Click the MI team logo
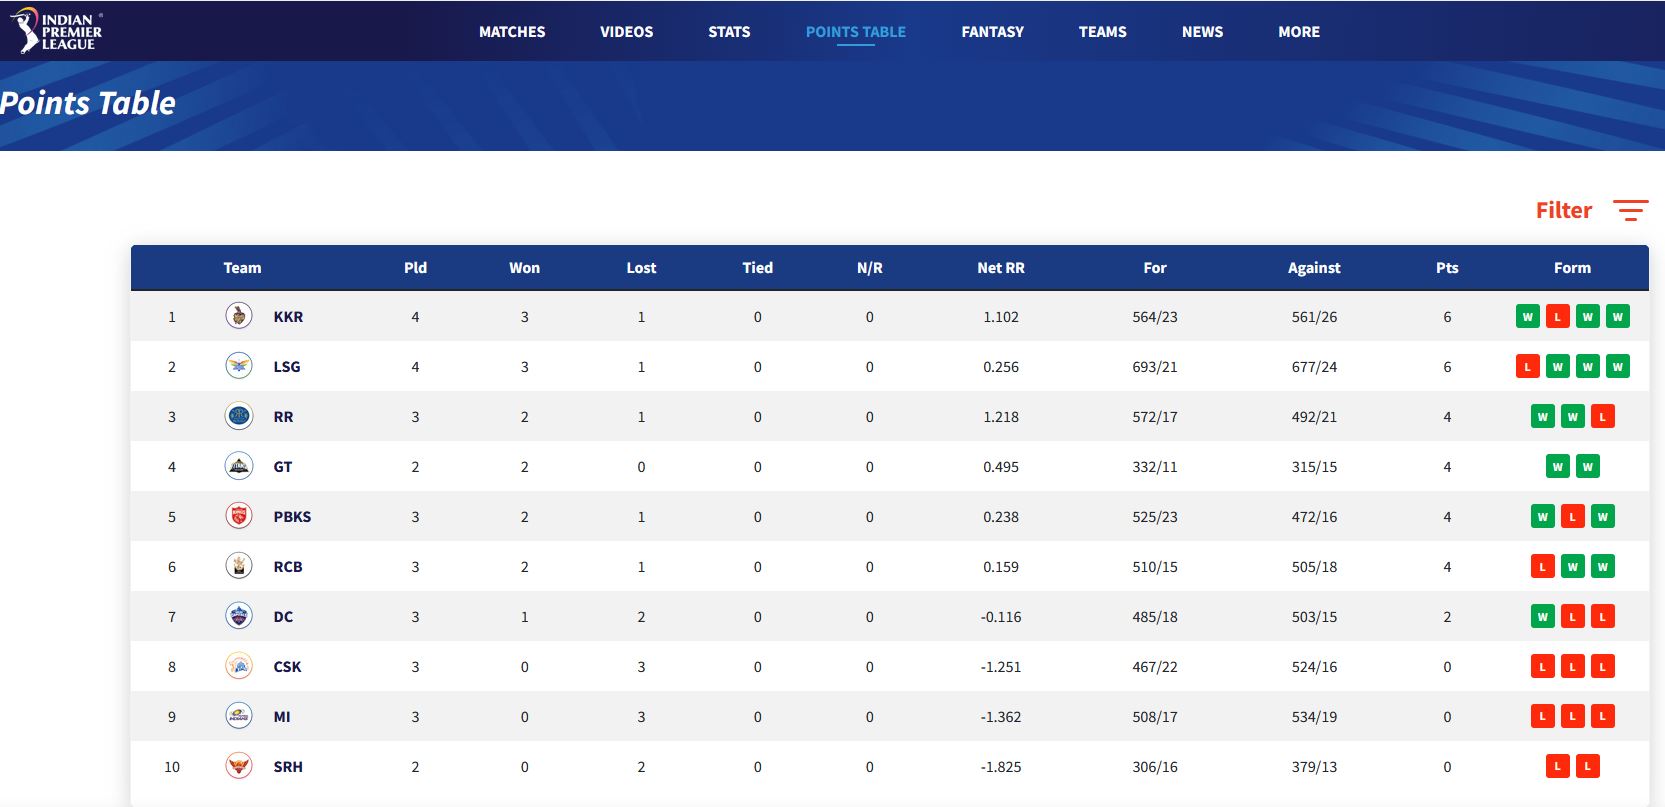Image resolution: width=1665 pixels, height=807 pixels. [239, 716]
